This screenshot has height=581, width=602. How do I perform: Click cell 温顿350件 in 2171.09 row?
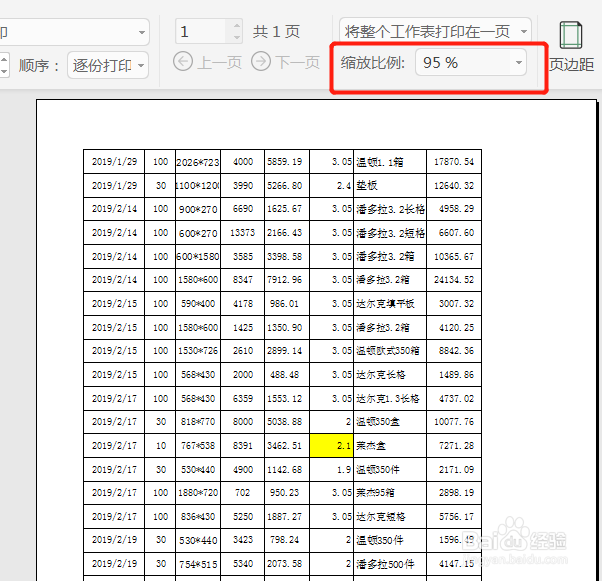click(x=390, y=469)
